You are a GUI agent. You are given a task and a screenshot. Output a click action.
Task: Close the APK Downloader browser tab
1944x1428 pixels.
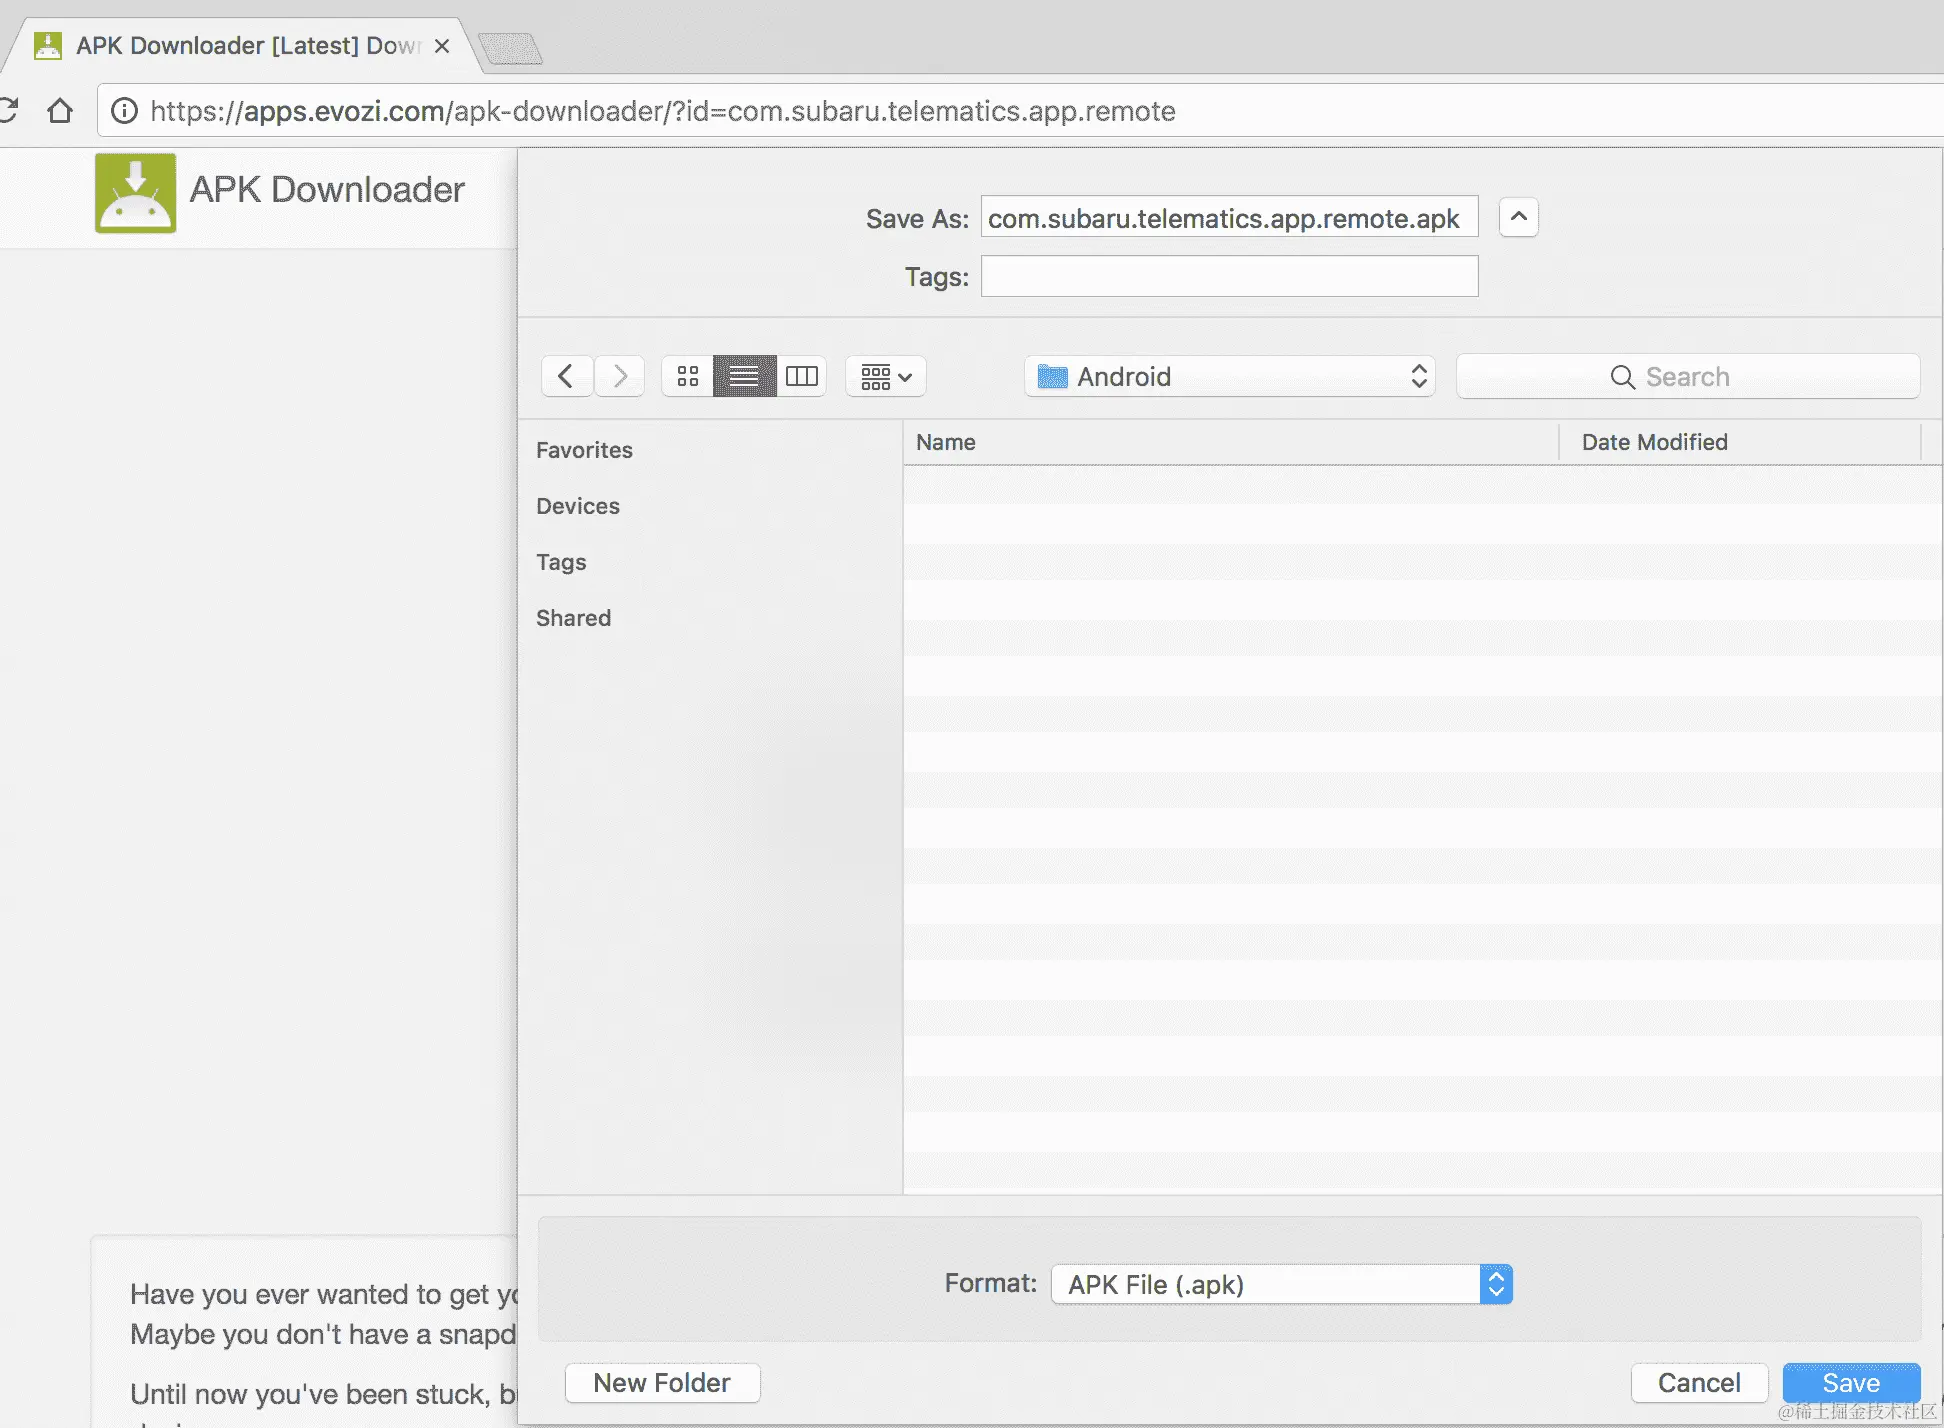coord(442,46)
